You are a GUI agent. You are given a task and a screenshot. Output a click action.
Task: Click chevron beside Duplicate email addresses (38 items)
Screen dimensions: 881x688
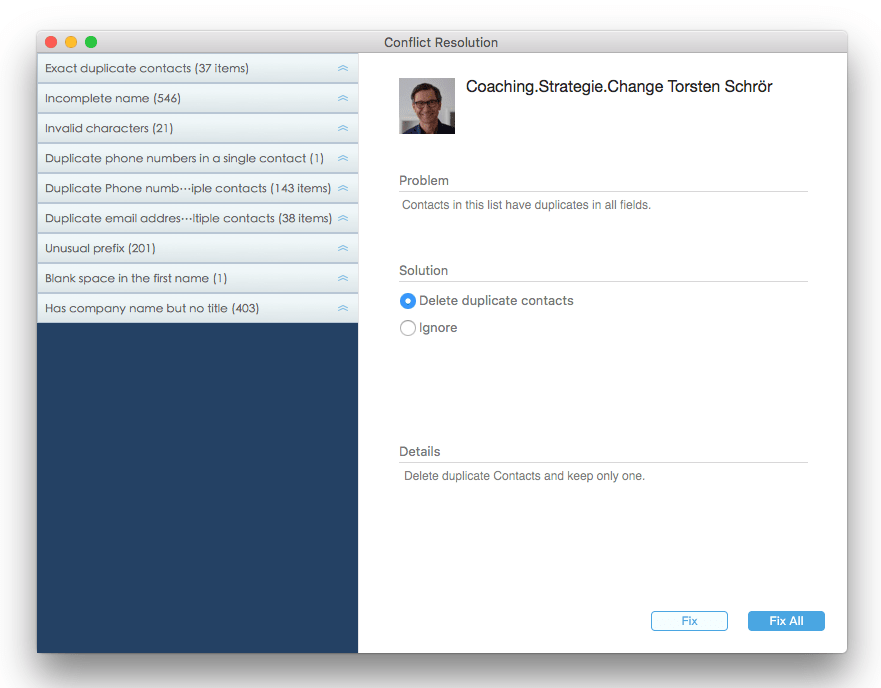tap(343, 219)
